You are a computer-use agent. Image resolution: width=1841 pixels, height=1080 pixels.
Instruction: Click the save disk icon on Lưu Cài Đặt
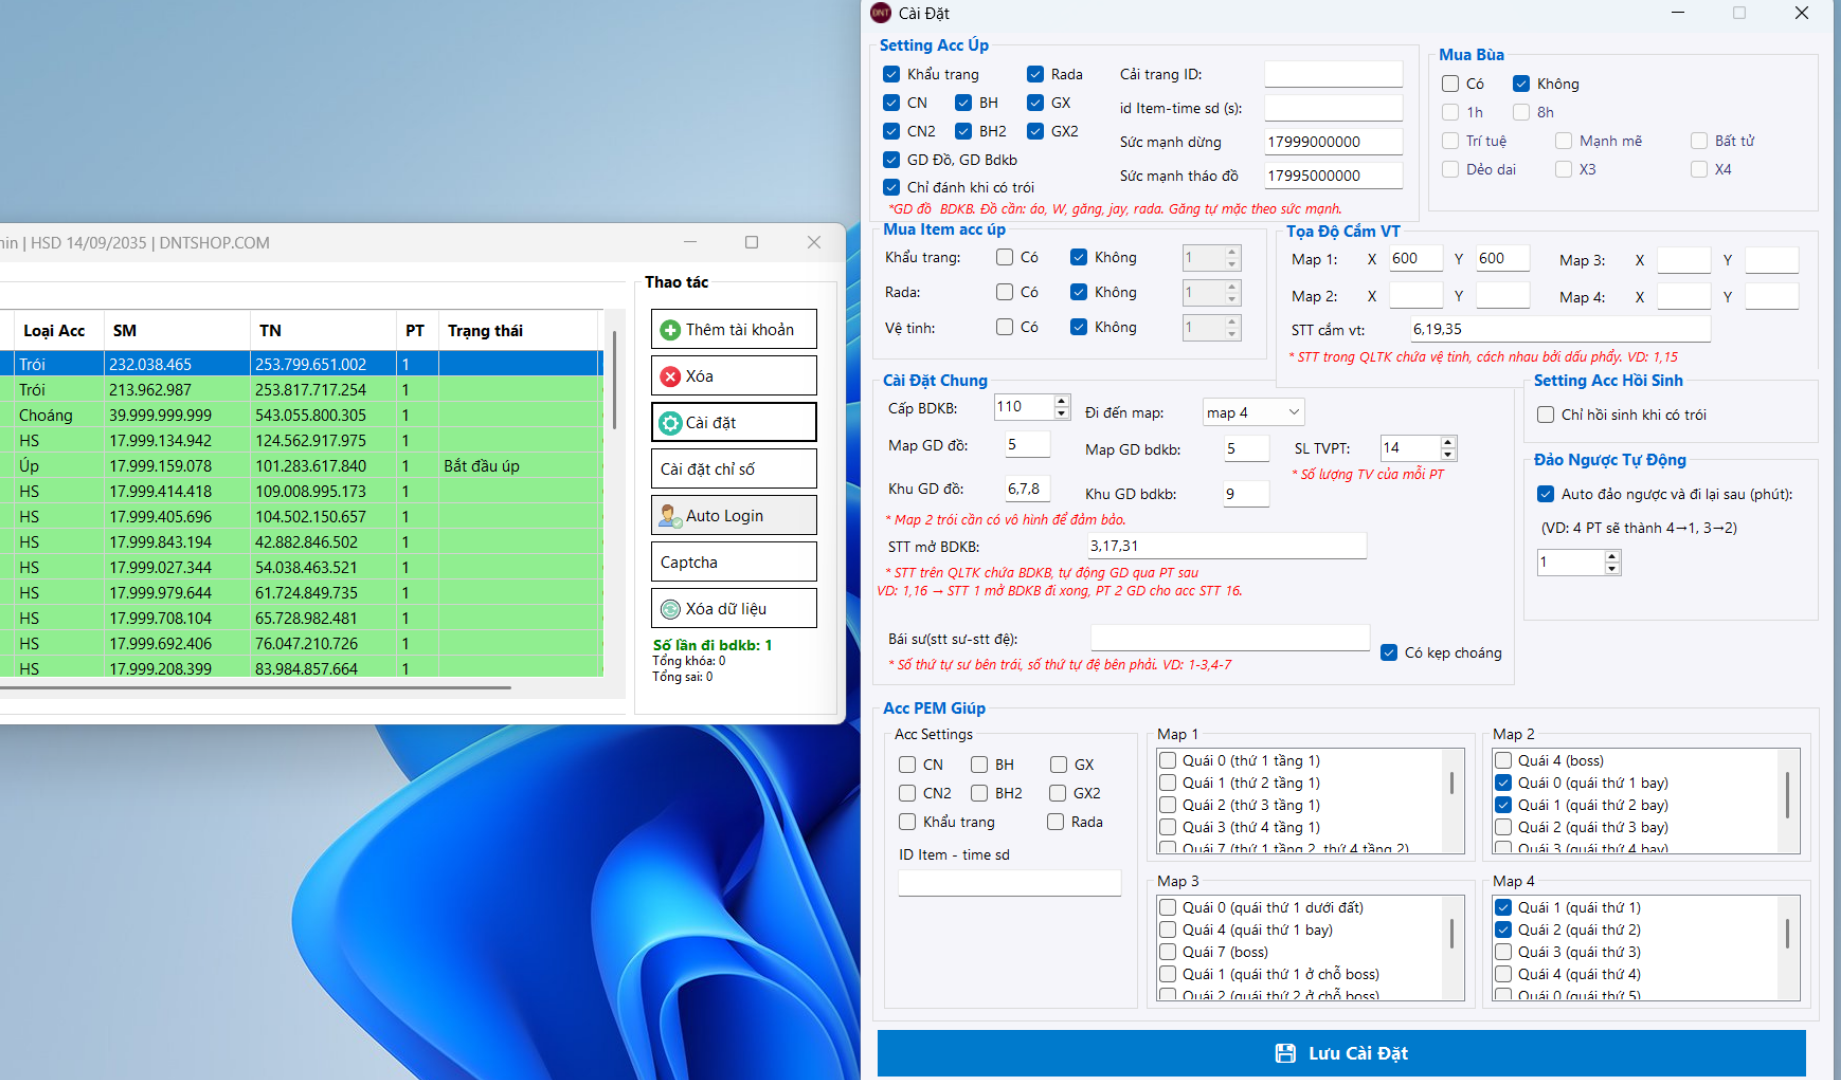pos(1284,1052)
